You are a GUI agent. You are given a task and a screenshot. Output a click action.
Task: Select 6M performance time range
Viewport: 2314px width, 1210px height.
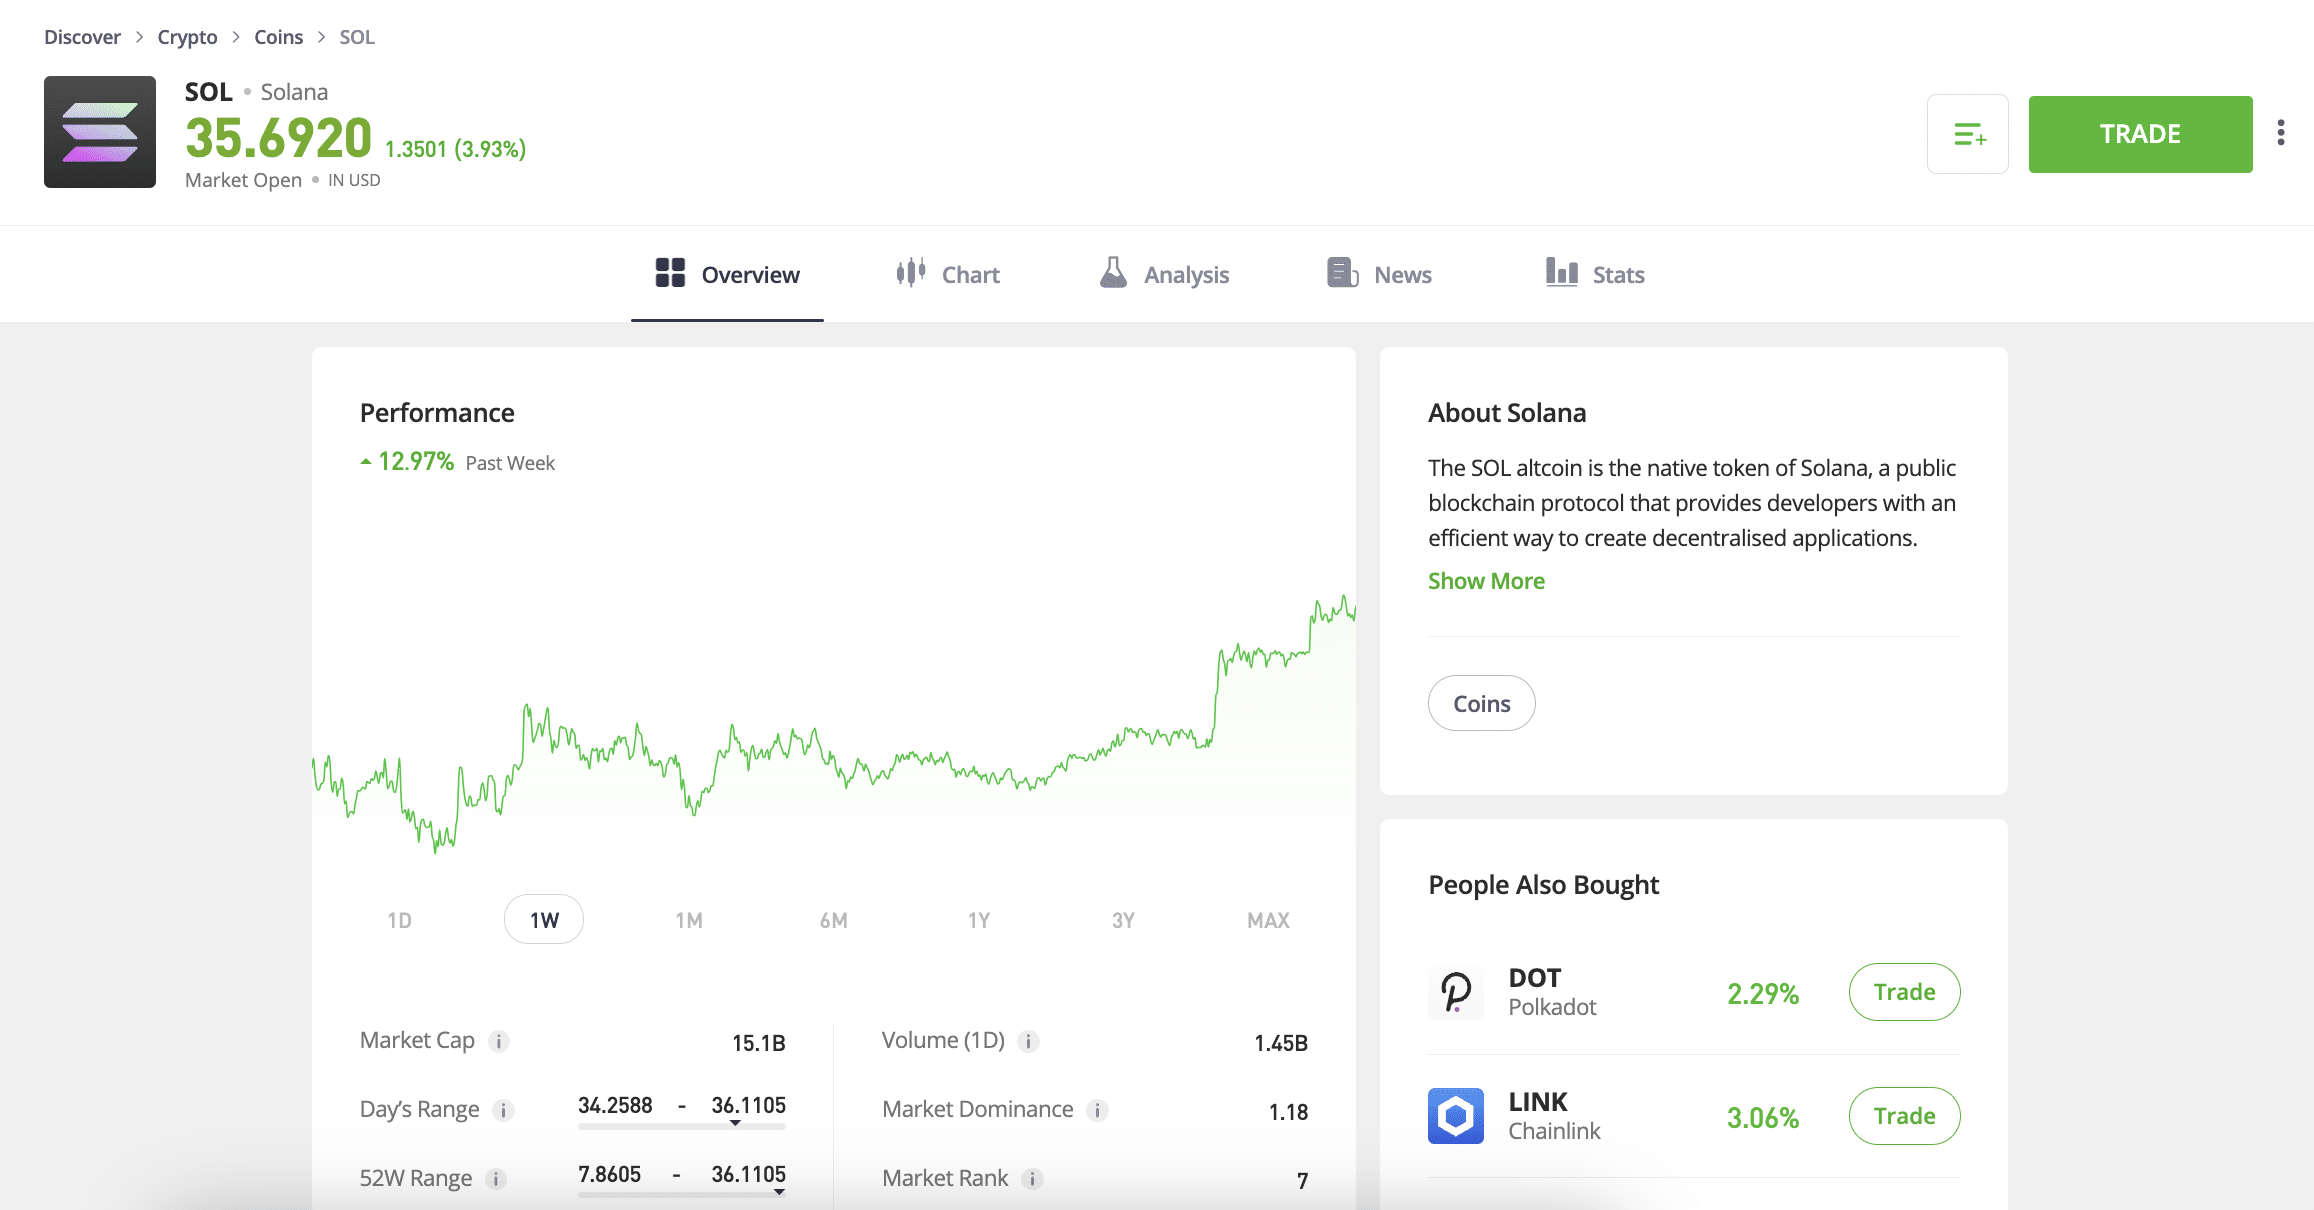tap(833, 920)
